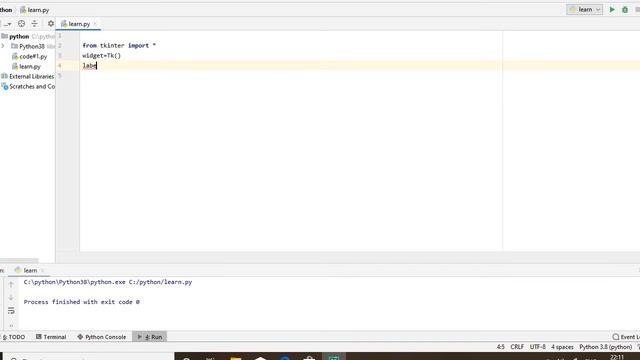Open Project panel settings gear
The image size is (640, 360).
(51, 24)
